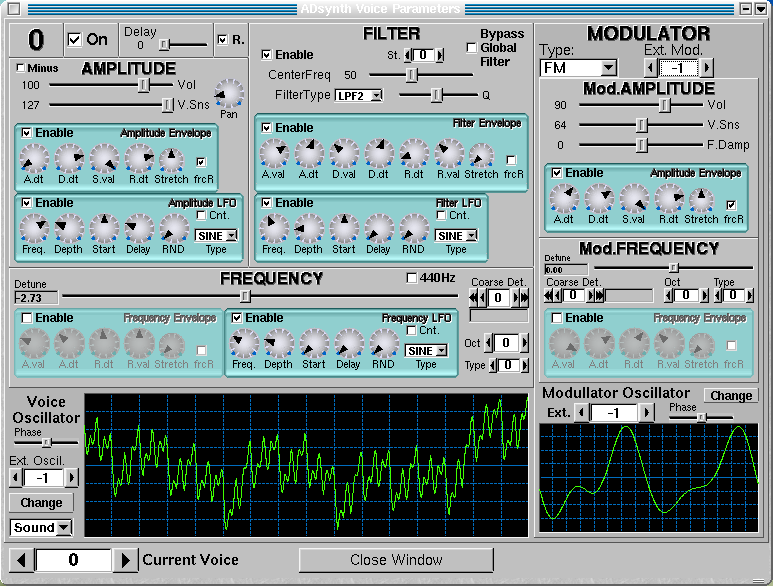This screenshot has height=586, width=773.
Task: Click the S.val knob in voice Amplitude Envelope
Action: [104, 158]
